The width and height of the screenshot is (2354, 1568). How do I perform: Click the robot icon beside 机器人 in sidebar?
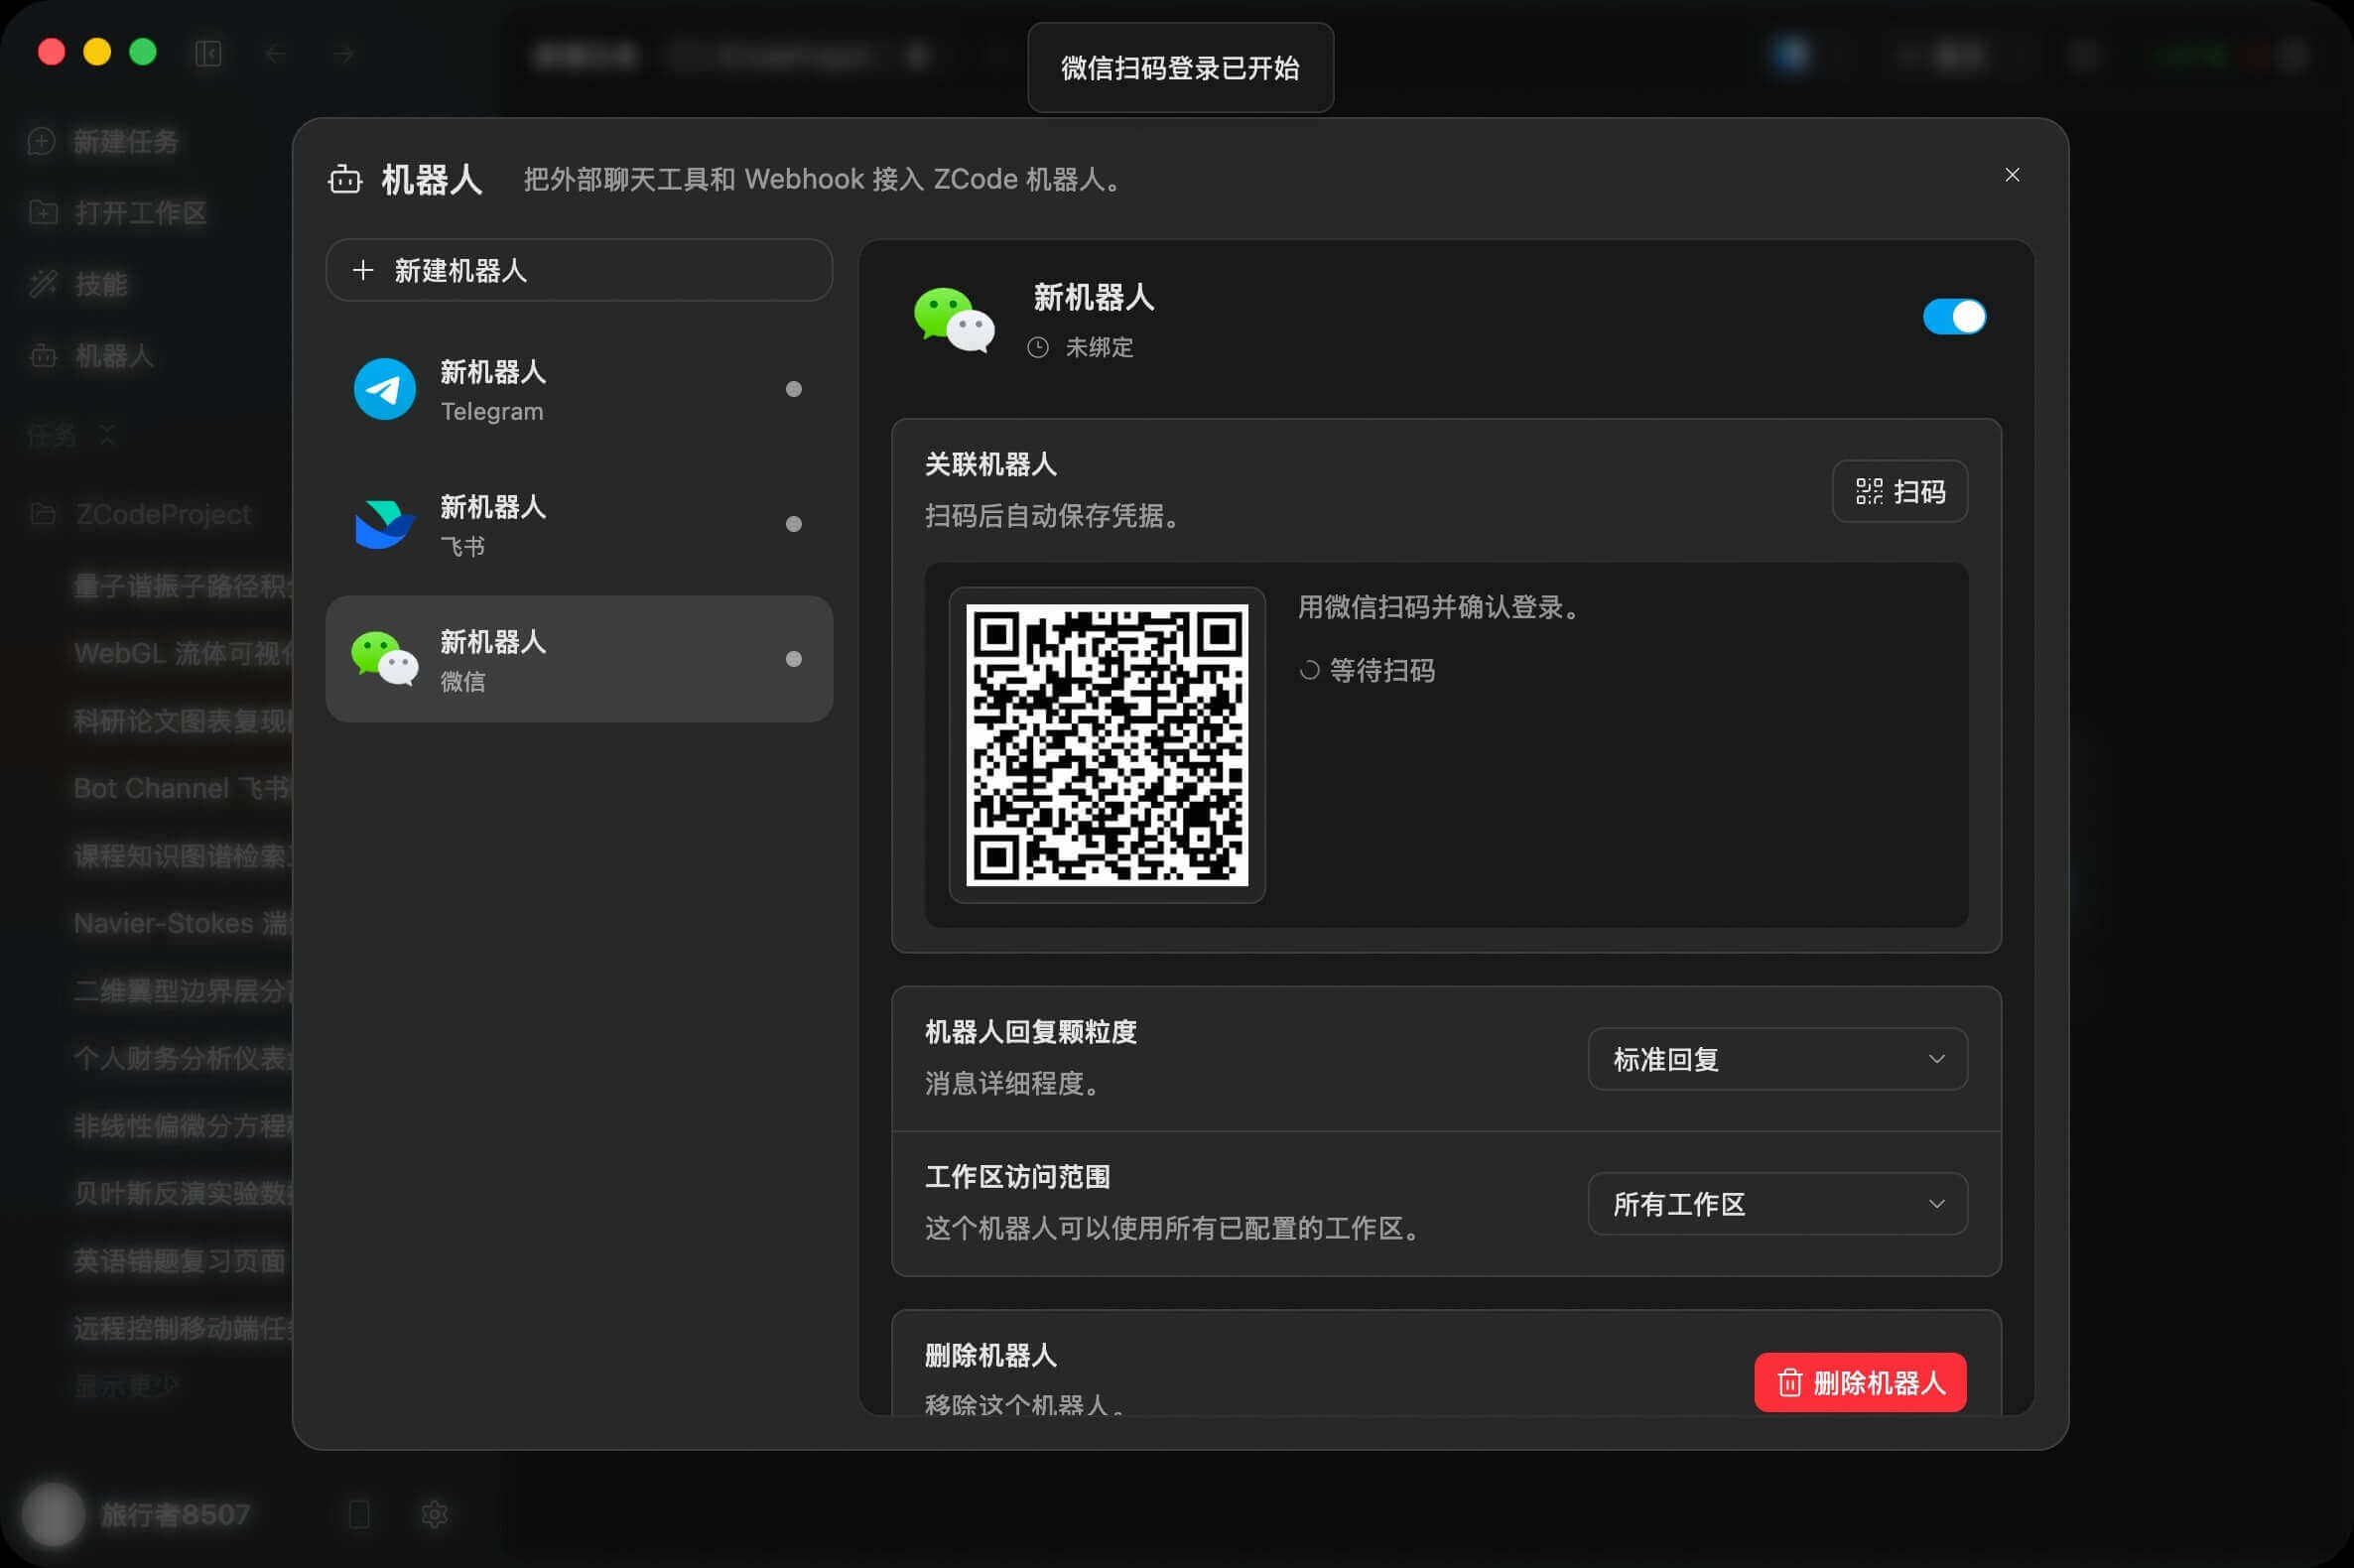(43, 355)
